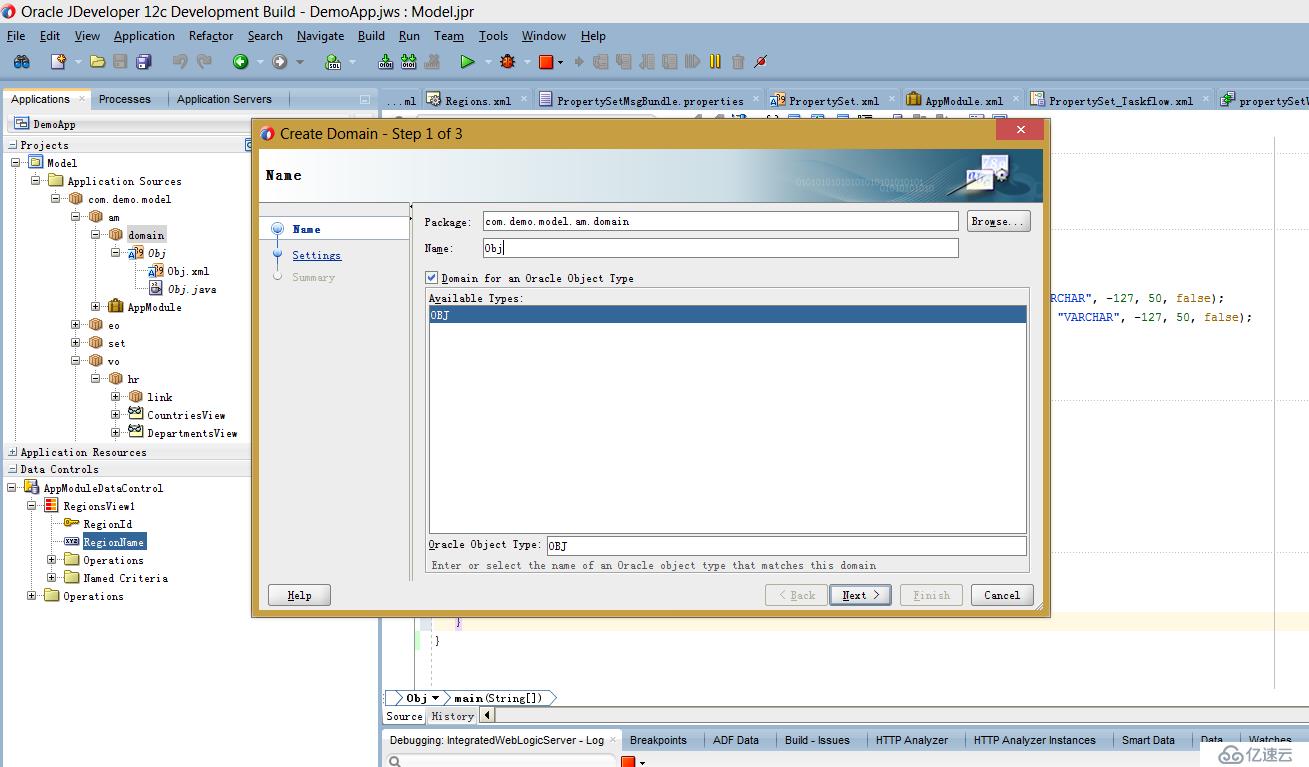Expand the set package node

(x=76, y=343)
